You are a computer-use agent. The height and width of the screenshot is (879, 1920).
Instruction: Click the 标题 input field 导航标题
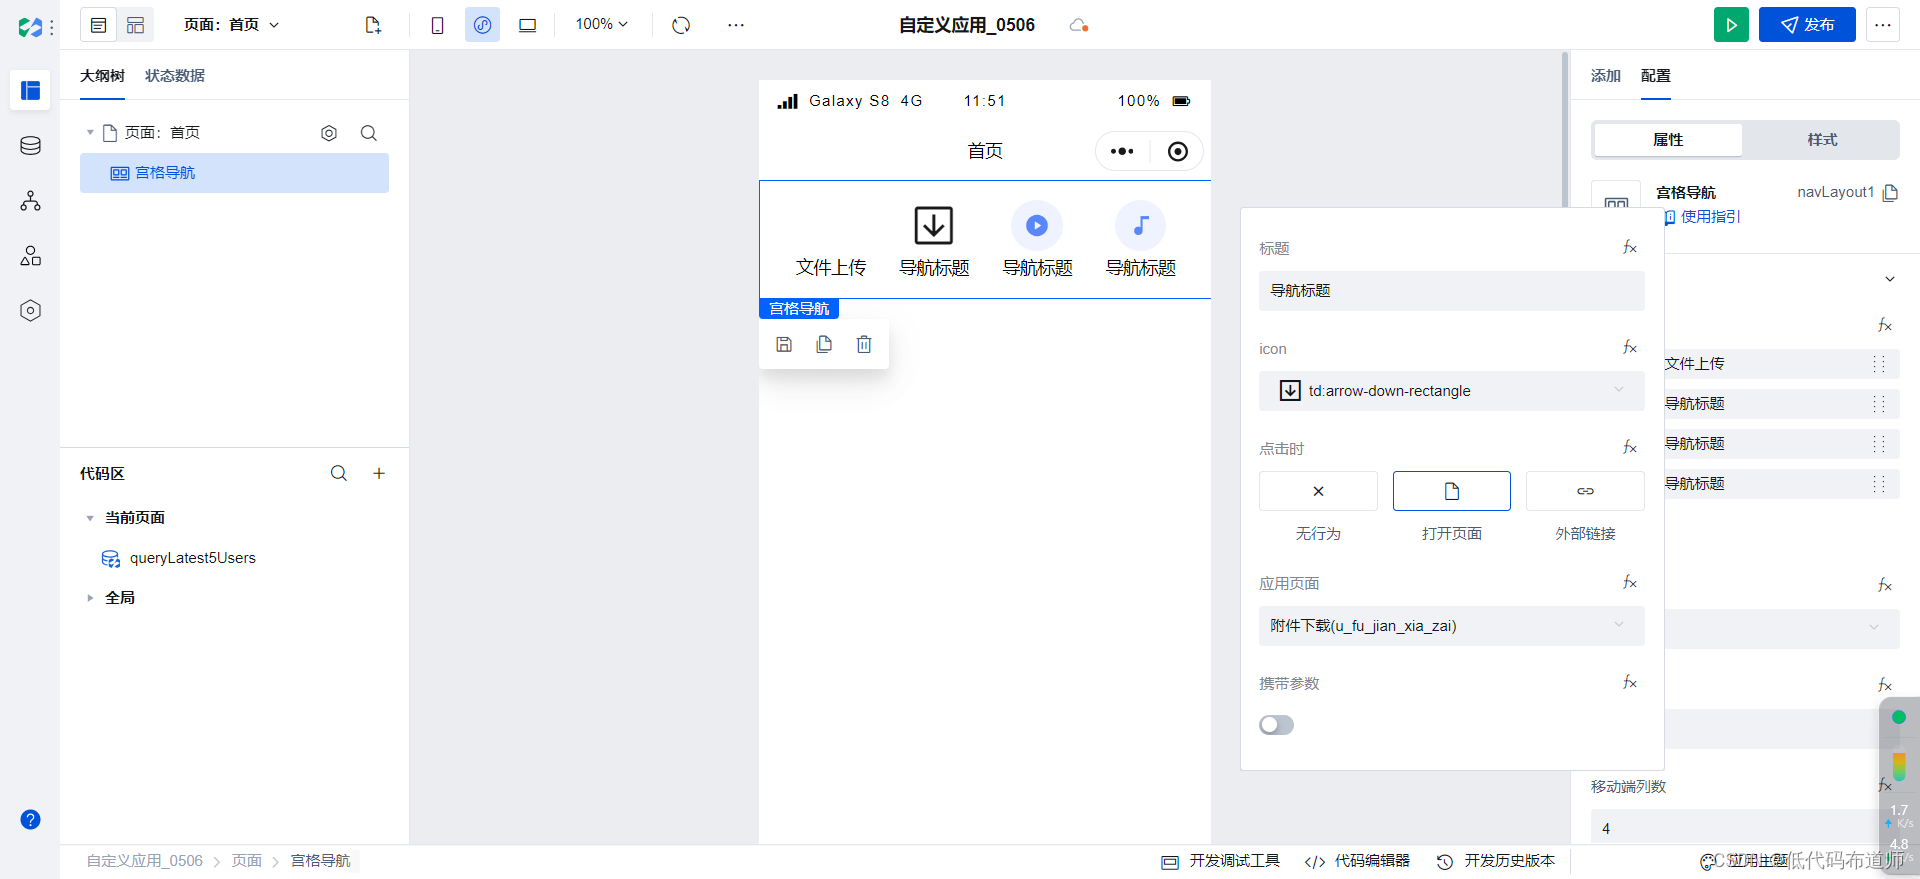tap(1451, 291)
